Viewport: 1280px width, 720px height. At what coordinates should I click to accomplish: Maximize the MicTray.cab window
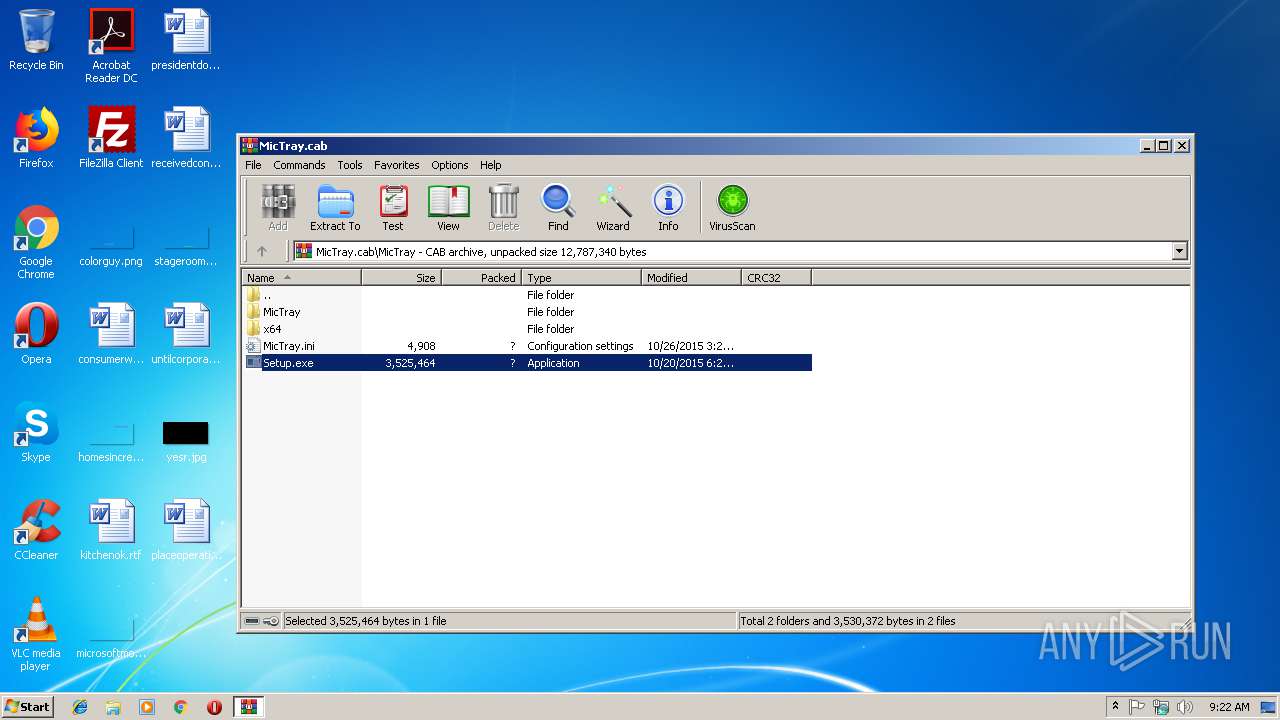[x=1163, y=146]
